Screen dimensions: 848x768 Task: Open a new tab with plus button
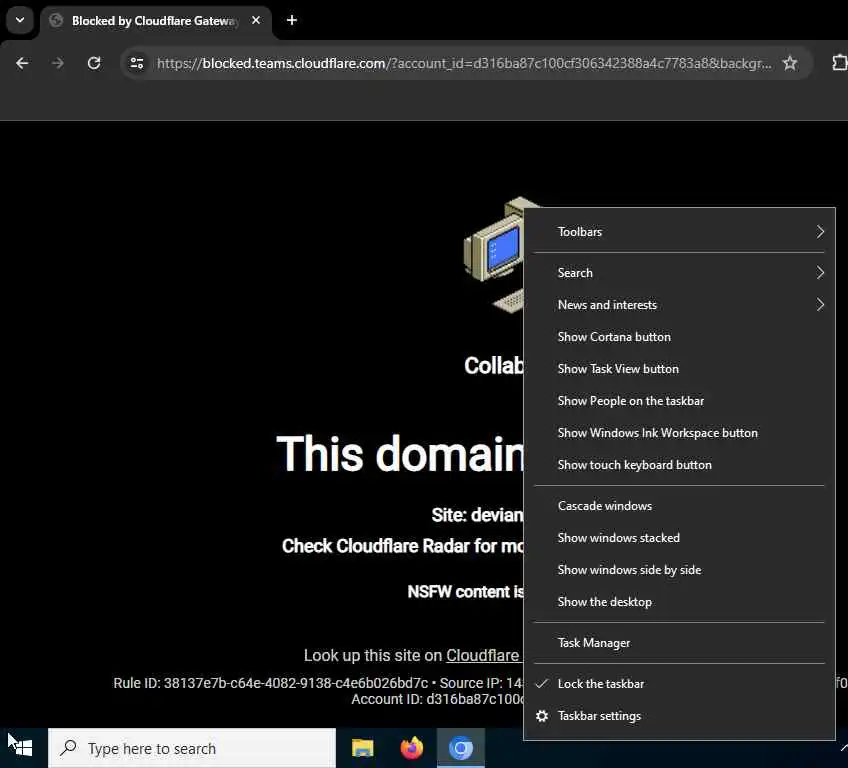292,21
